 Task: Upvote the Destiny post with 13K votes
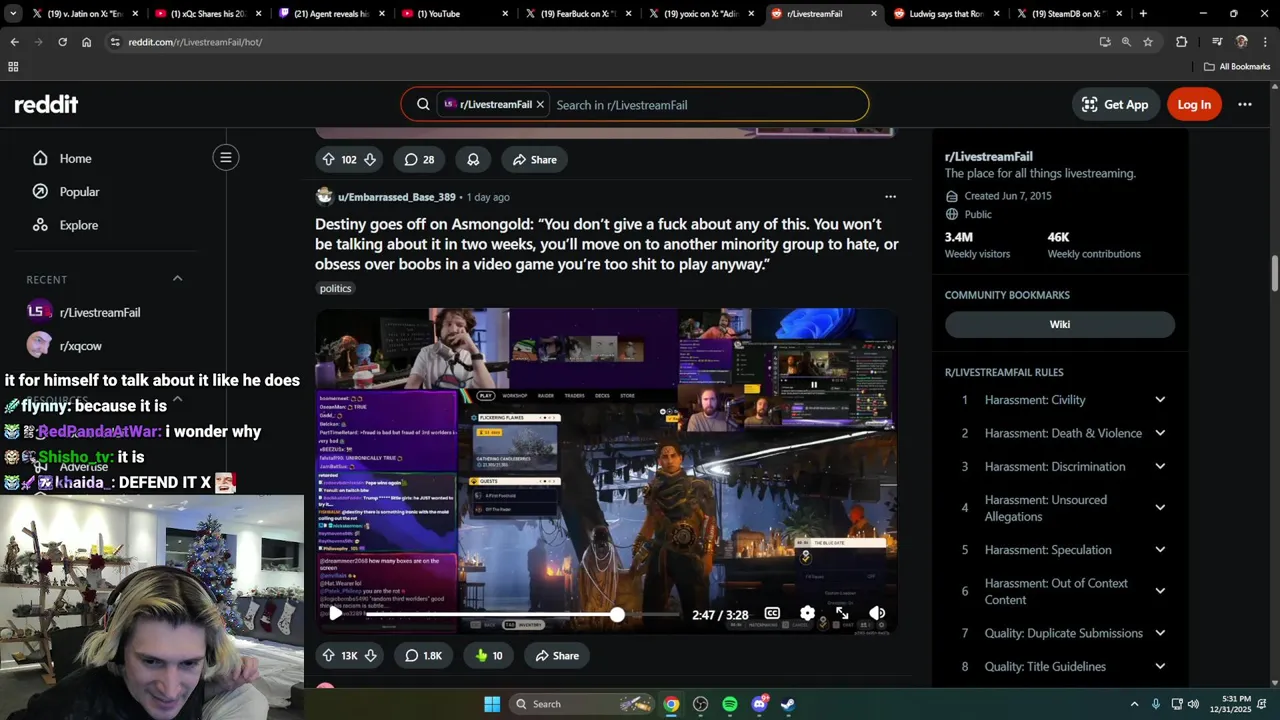click(x=328, y=656)
